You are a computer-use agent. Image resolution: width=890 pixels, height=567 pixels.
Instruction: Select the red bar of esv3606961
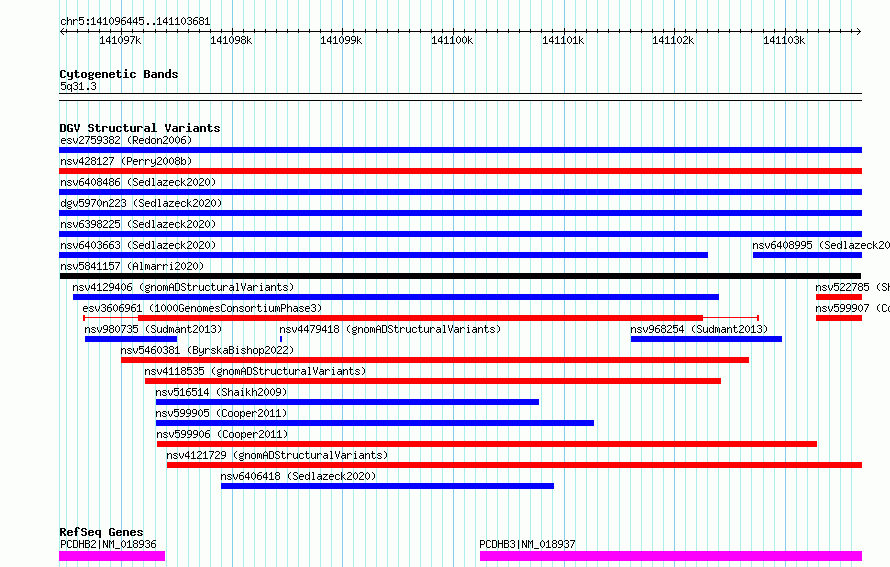point(421,318)
